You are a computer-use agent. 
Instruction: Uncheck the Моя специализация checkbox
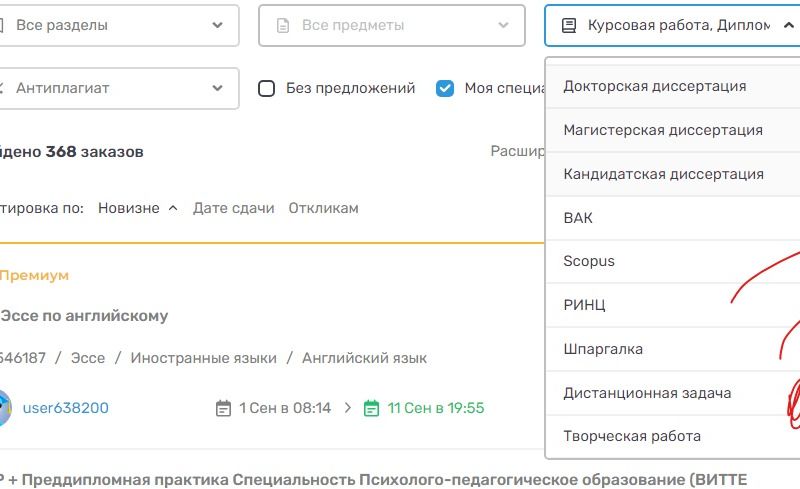pyautogui.click(x=445, y=88)
